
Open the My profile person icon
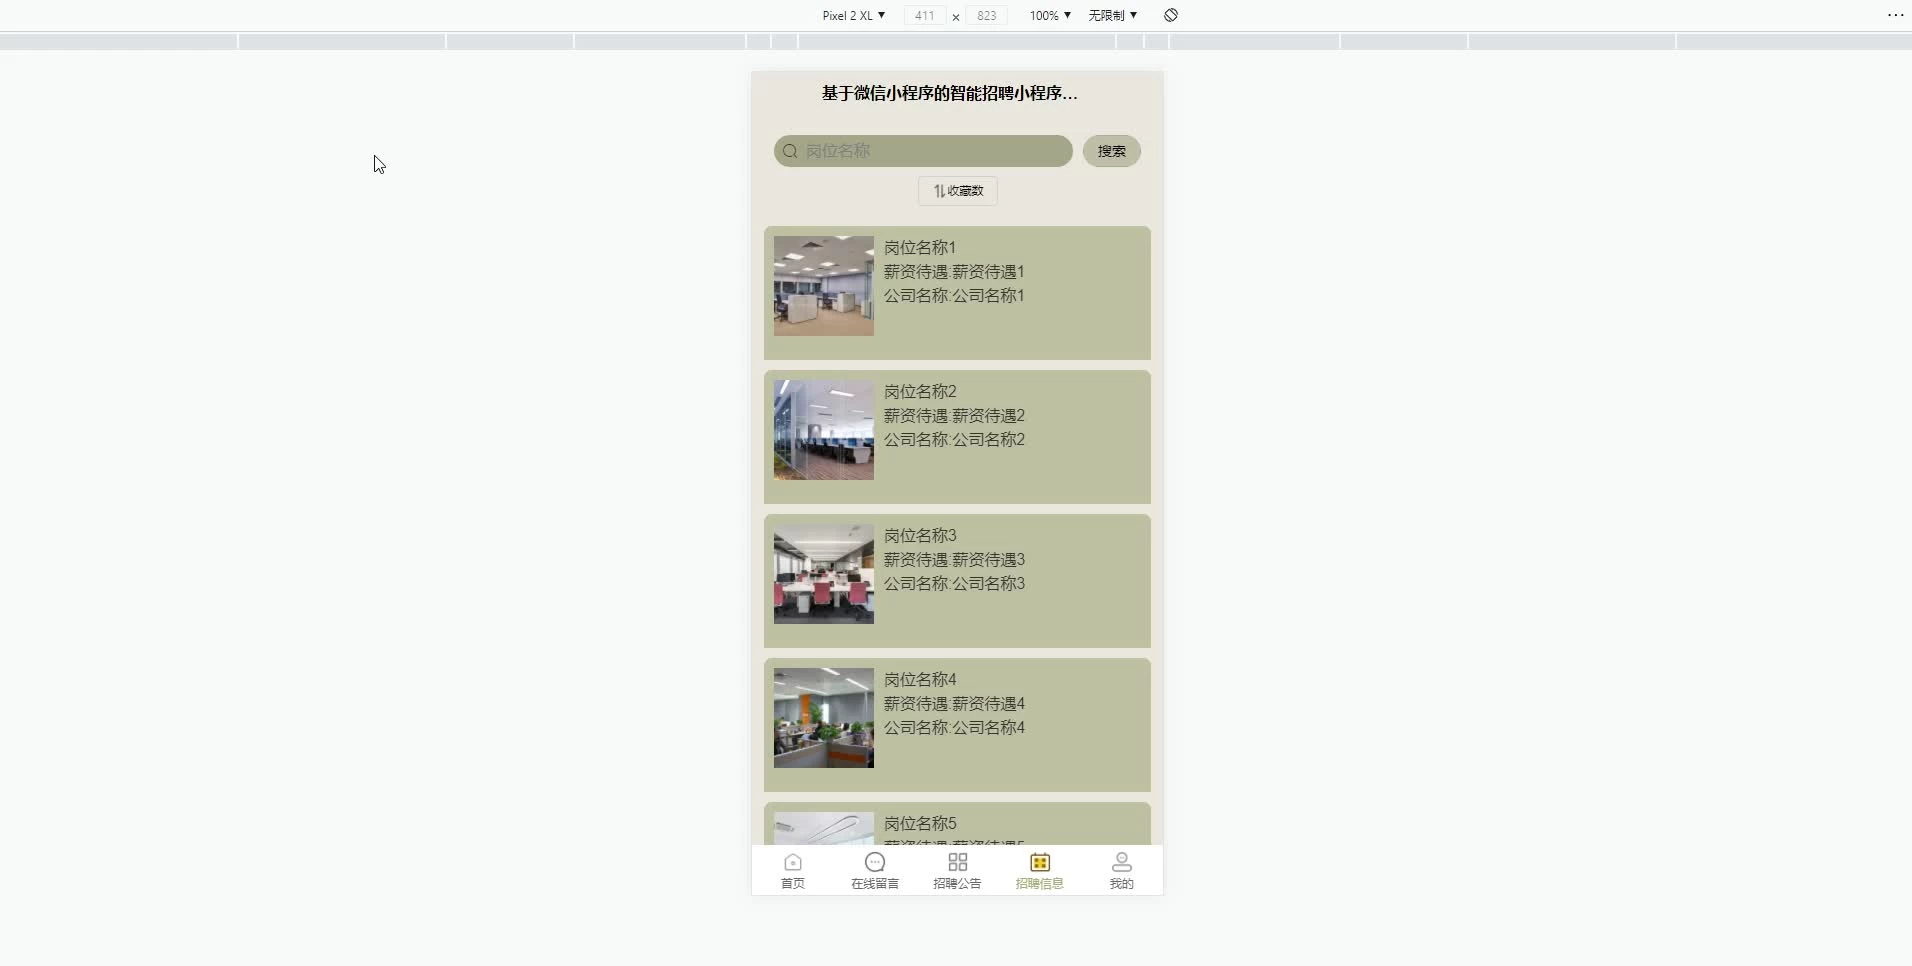pyautogui.click(x=1121, y=862)
